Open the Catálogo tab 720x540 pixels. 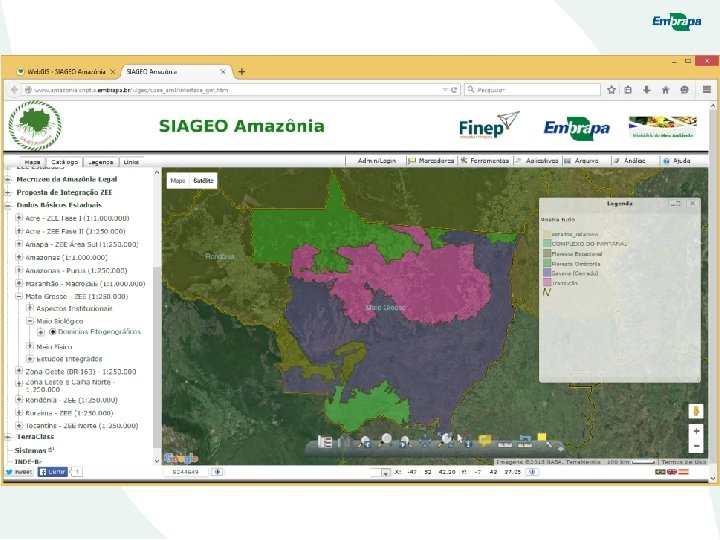[x=64, y=162]
